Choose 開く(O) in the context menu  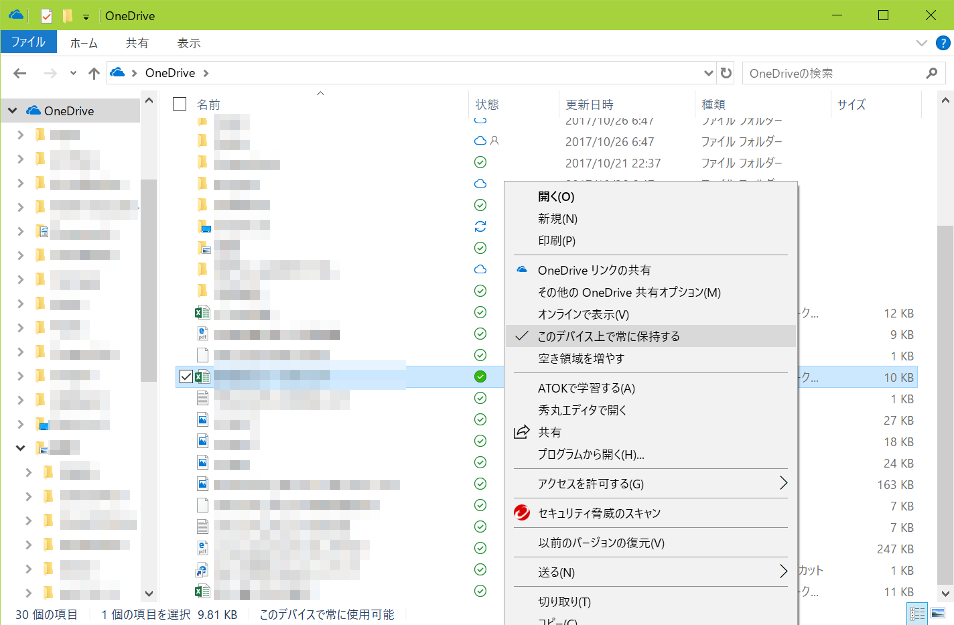tap(650, 197)
